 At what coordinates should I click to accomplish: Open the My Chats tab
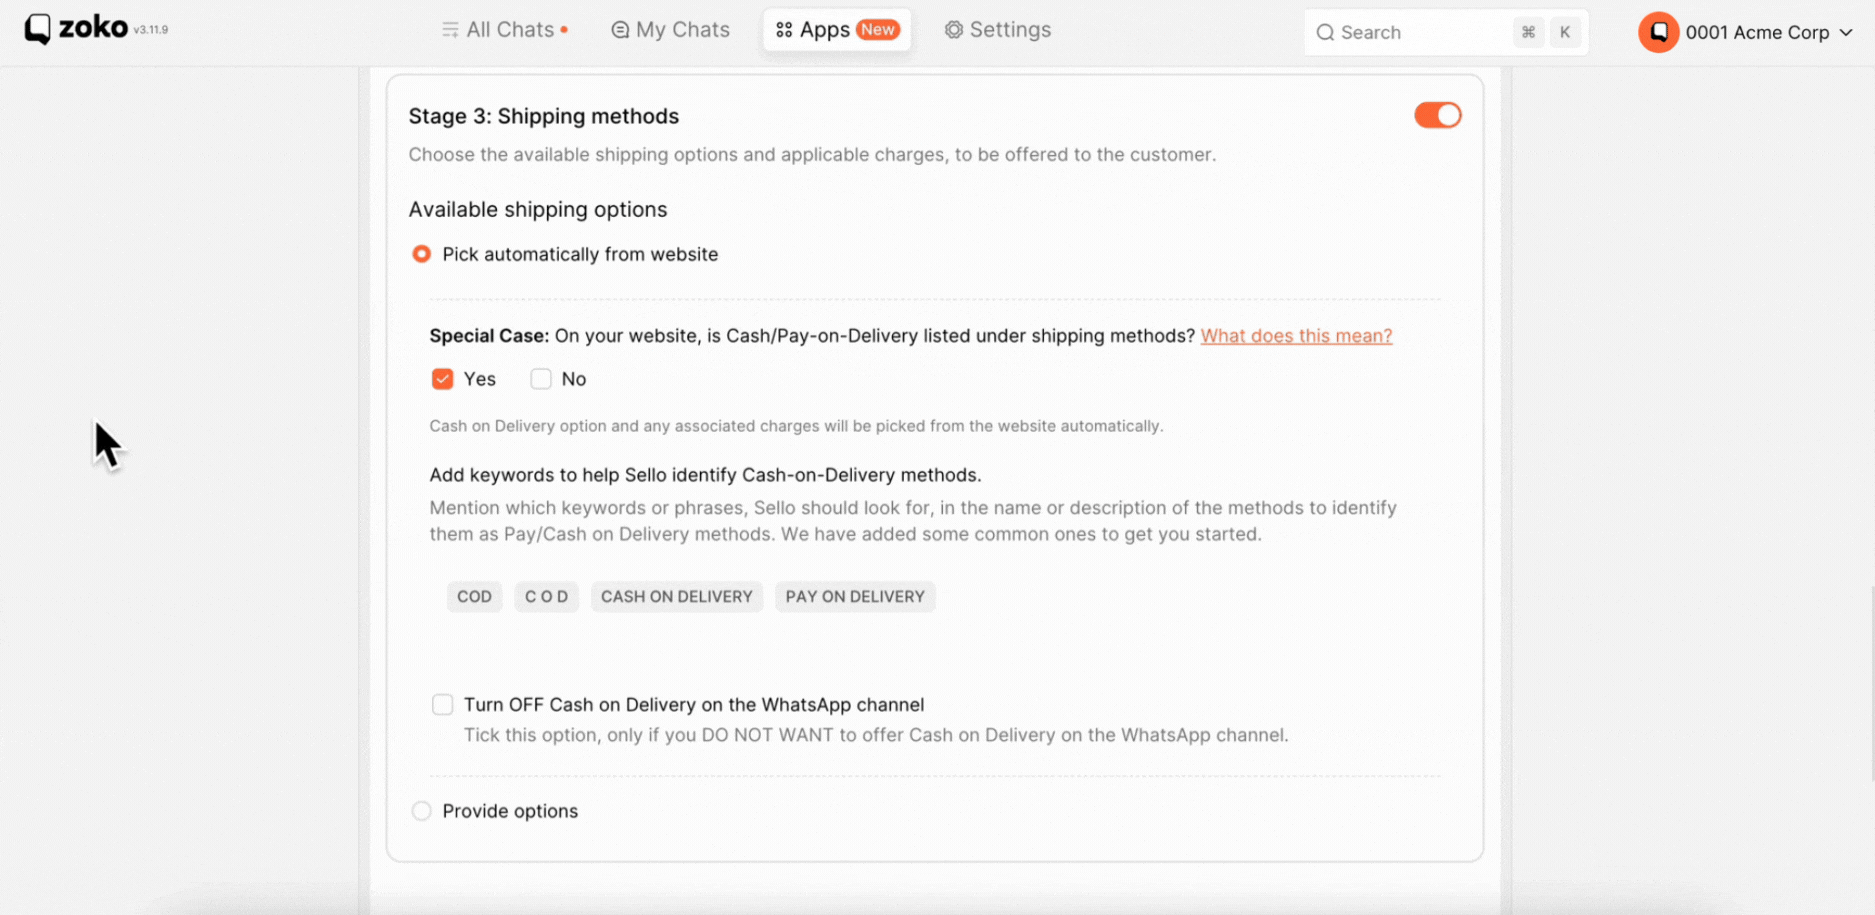670,30
